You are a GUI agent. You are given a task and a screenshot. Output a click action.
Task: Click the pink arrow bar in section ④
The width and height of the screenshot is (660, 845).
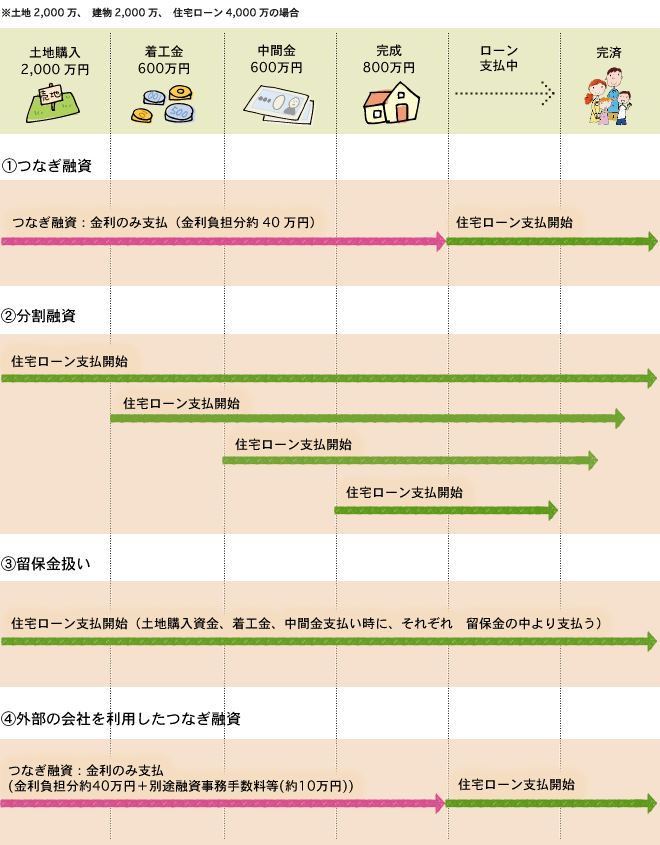pyautogui.click(x=223, y=804)
